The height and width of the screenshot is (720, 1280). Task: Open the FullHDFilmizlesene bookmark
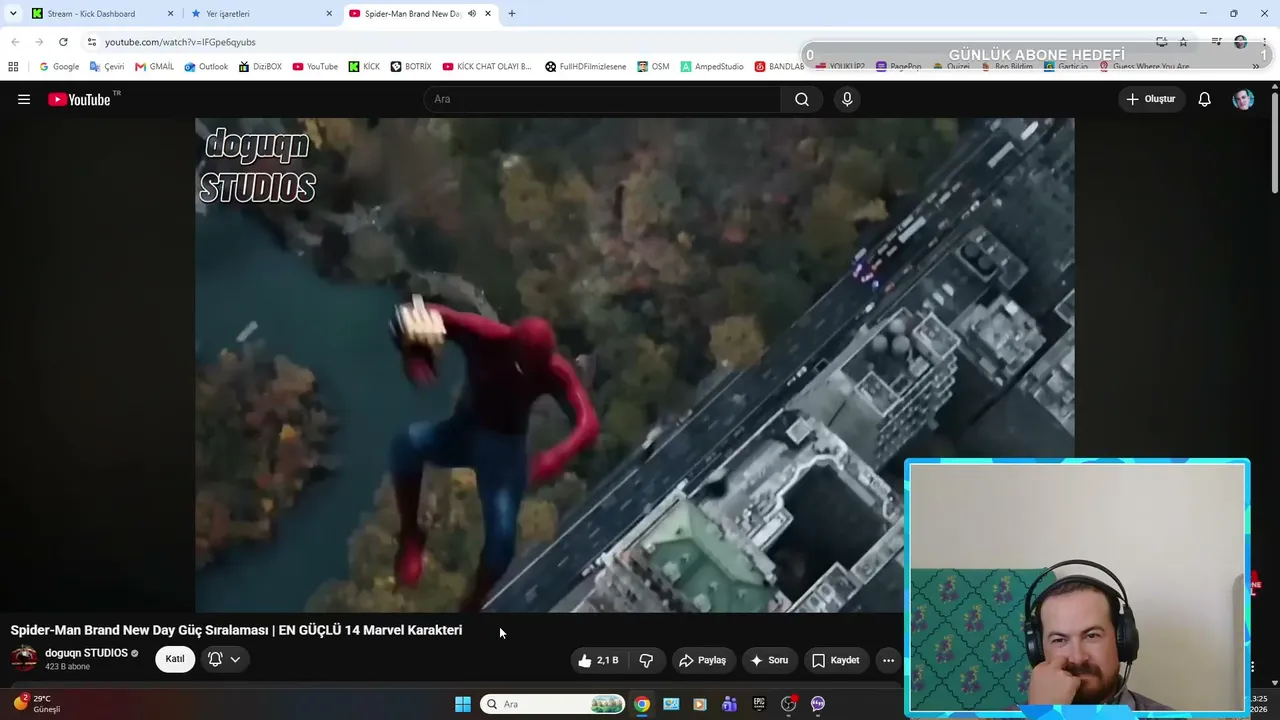586,67
